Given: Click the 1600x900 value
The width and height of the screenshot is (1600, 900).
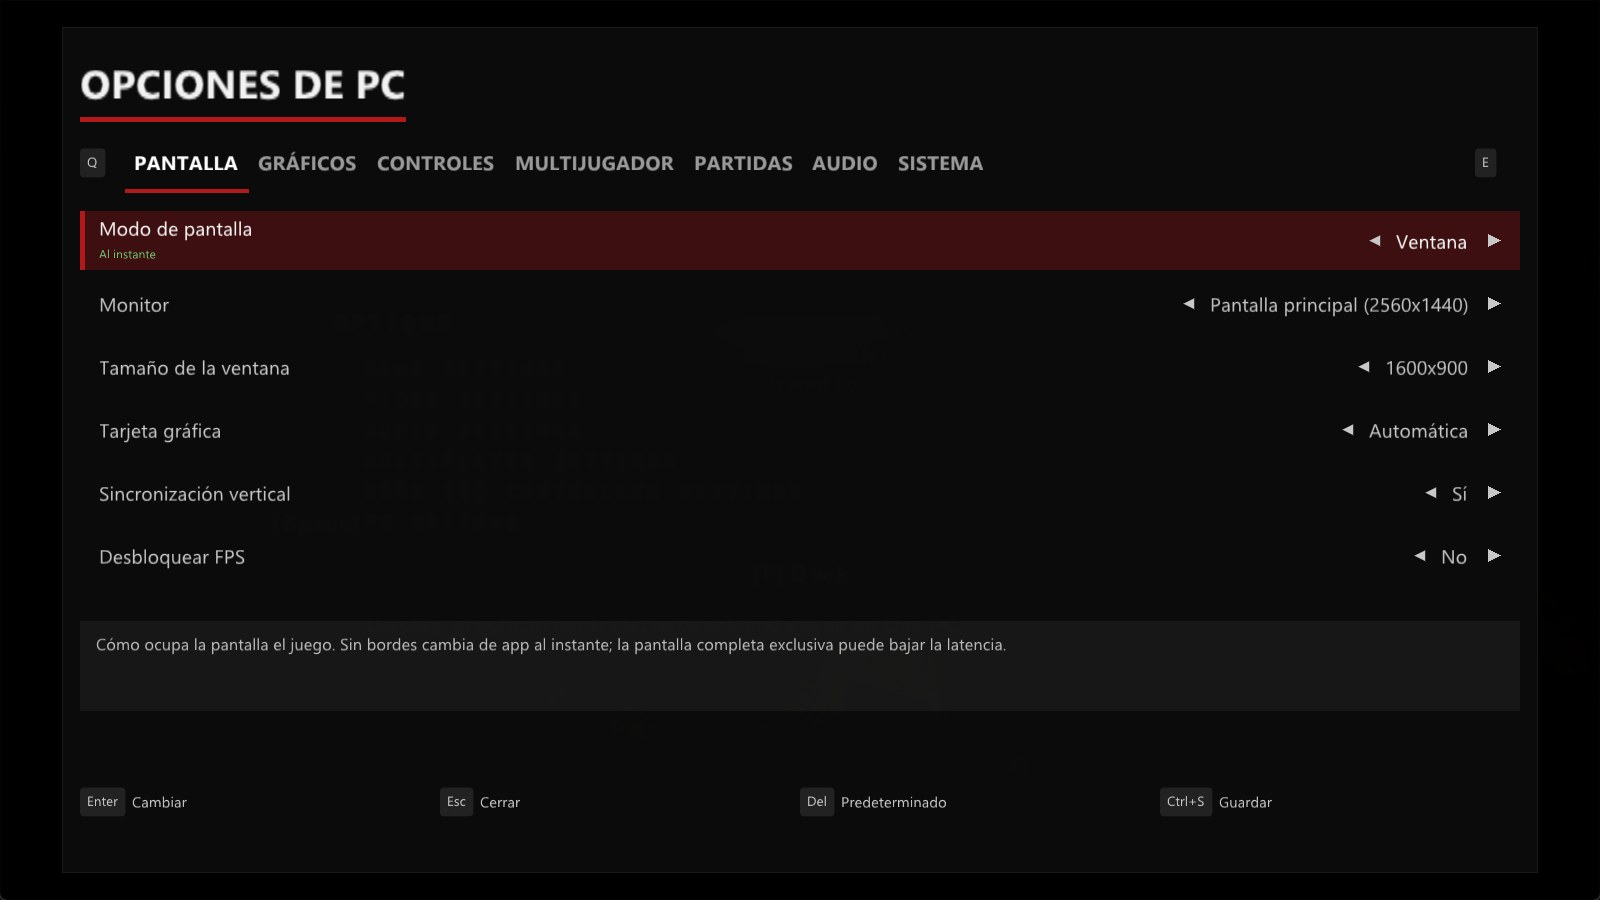Looking at the screenshot, I should (1426, 368).
